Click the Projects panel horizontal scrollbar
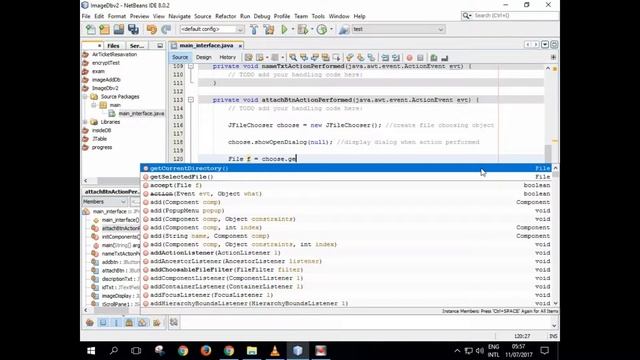This screenshot has width=640, height=360. [x=112, y=180]
